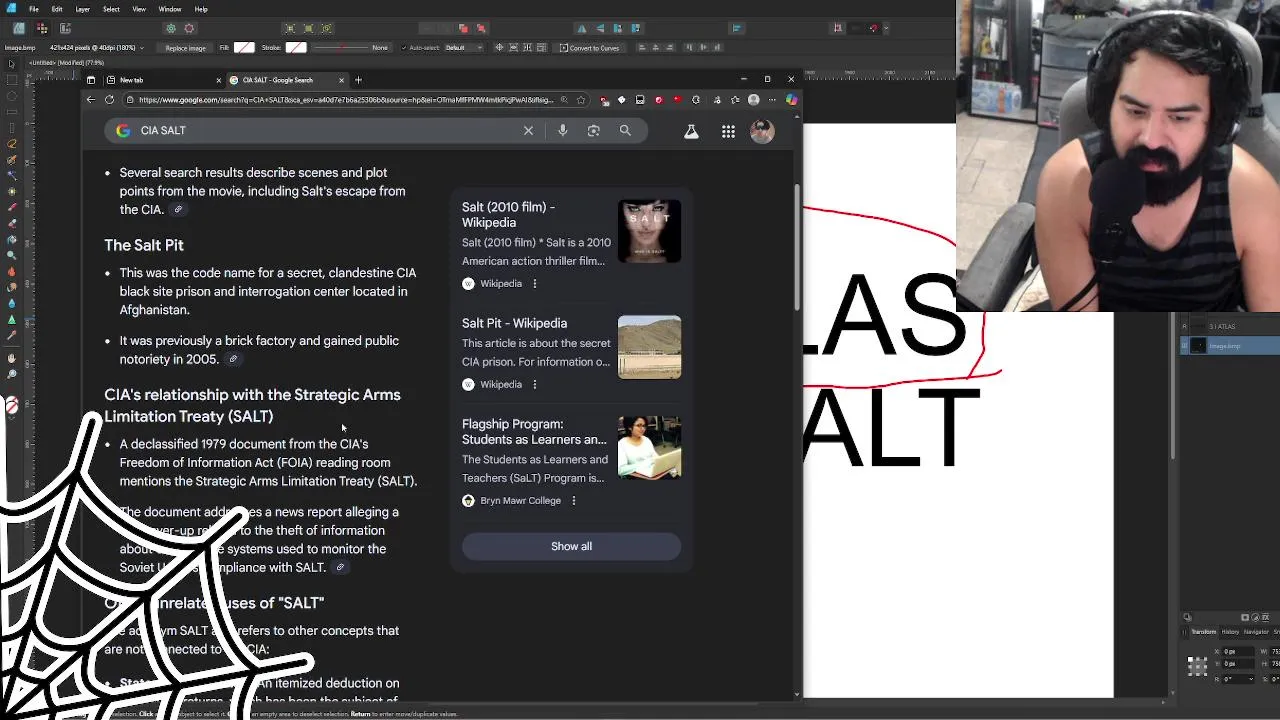Click the Salt Pit desert thumbnail

649,347
